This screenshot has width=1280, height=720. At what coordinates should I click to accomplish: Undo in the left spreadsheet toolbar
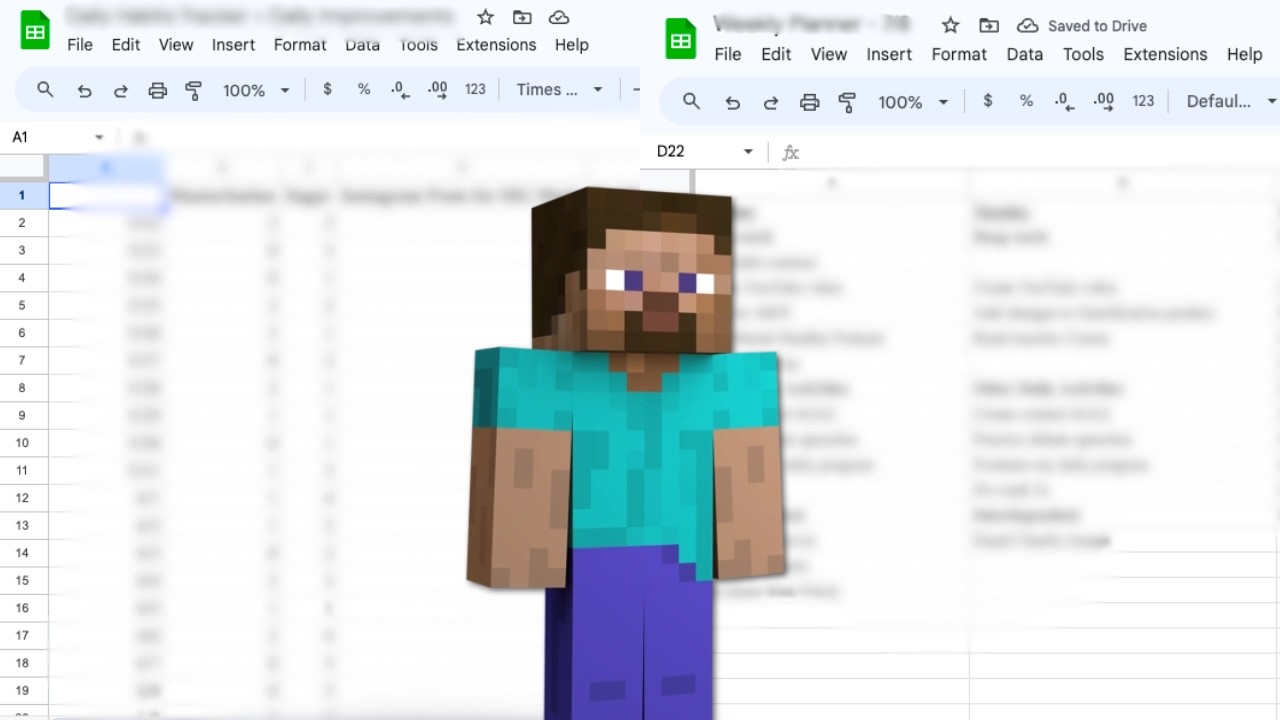point(84,90)
